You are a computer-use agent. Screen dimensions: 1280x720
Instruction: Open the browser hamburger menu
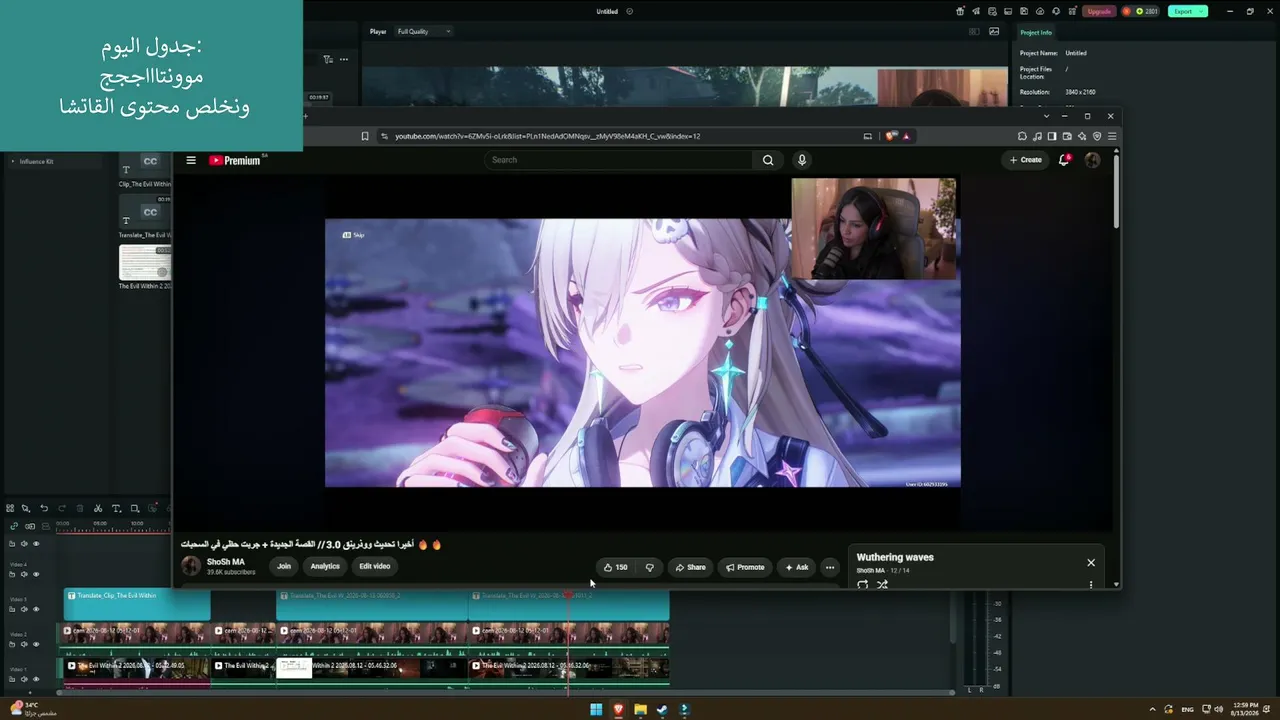(1112, 136)
